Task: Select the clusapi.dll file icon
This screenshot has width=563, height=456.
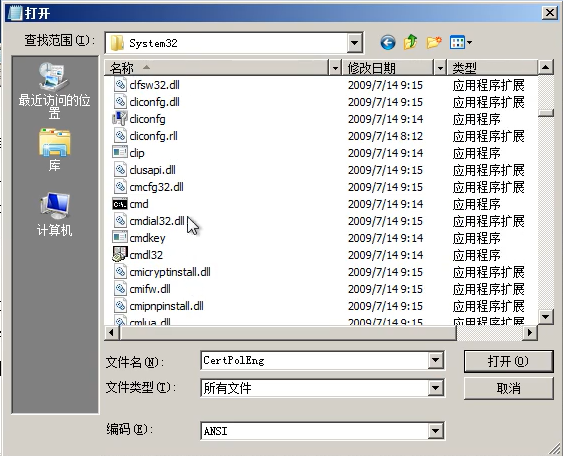Action: [x=120, y=170]
